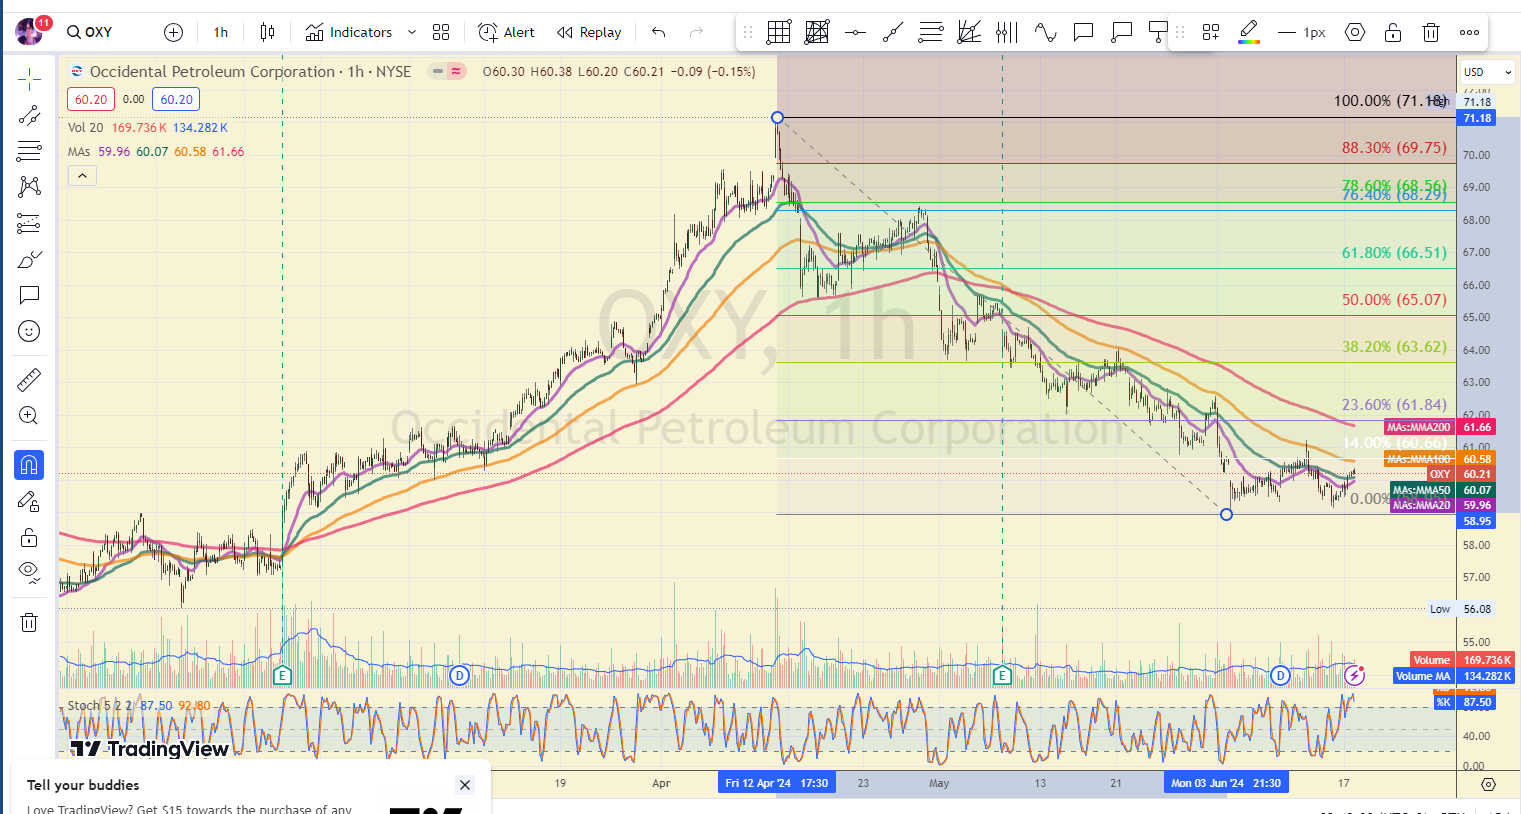Viewport: 1521px width, 814px height.
Task: Start bar Replay mode
Action: click(x=589, y=32)
